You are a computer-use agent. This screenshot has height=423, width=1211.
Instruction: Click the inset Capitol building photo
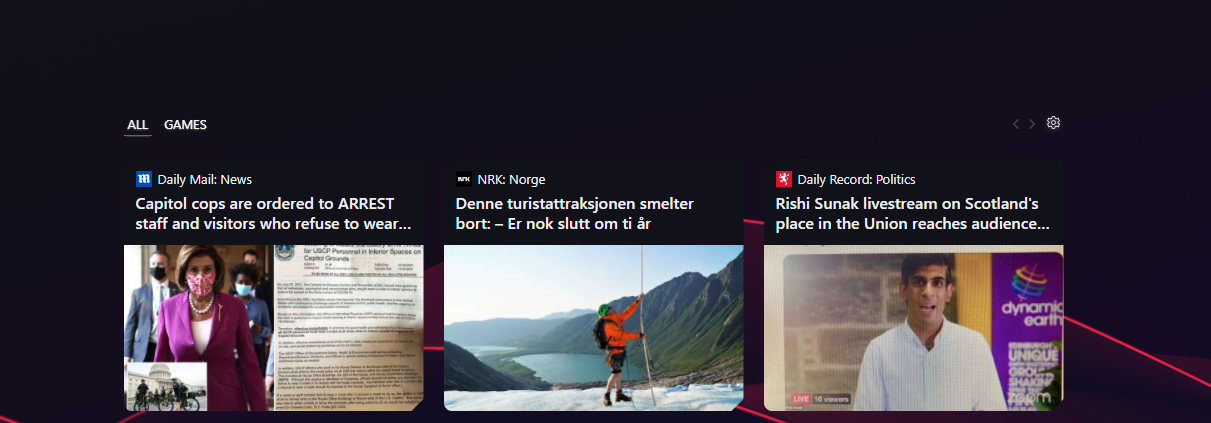click(x=166, y=386)
